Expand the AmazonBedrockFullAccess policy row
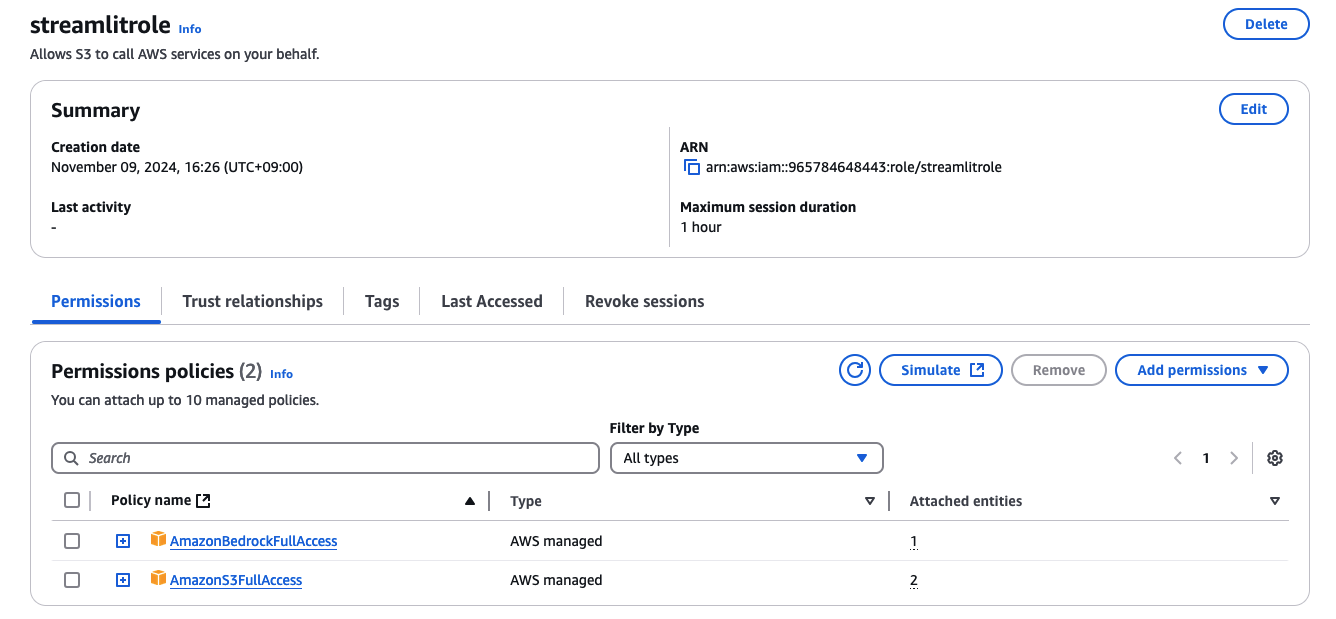This screenshot has width=1336, height=619. tap(123, 541)
